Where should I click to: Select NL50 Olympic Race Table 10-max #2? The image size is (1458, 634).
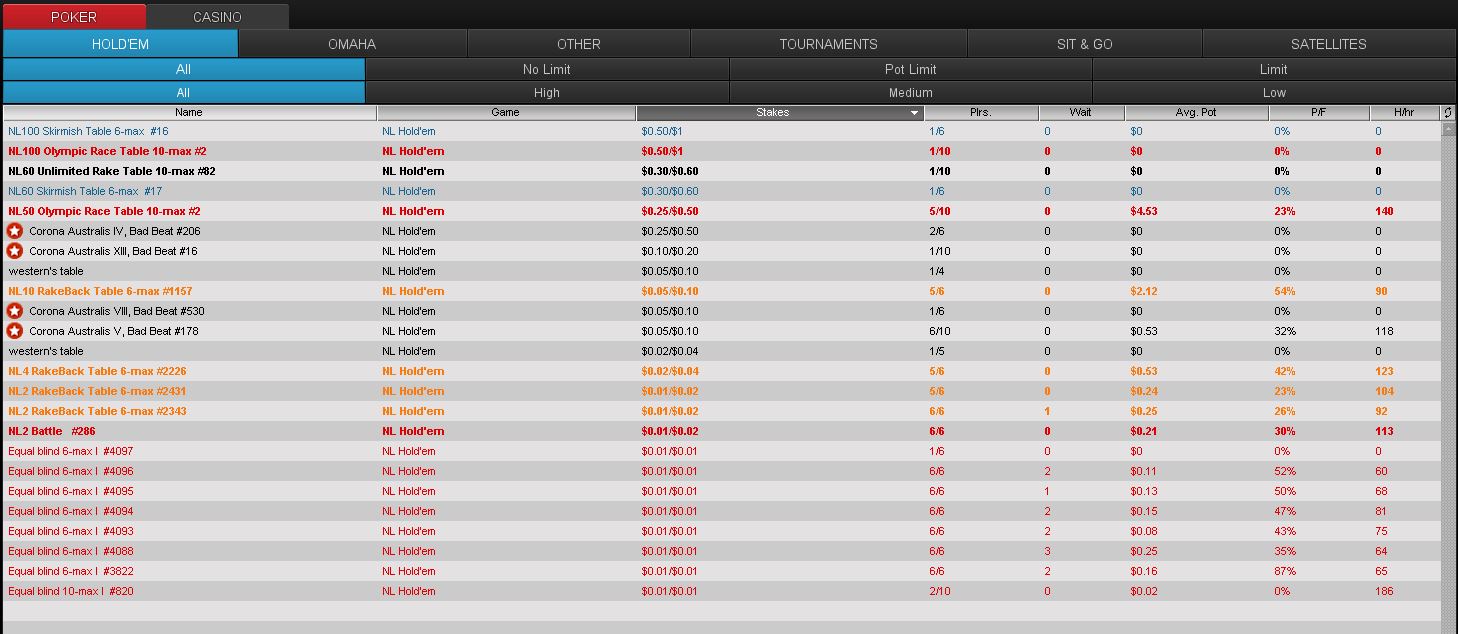click(x=721, y=211)
